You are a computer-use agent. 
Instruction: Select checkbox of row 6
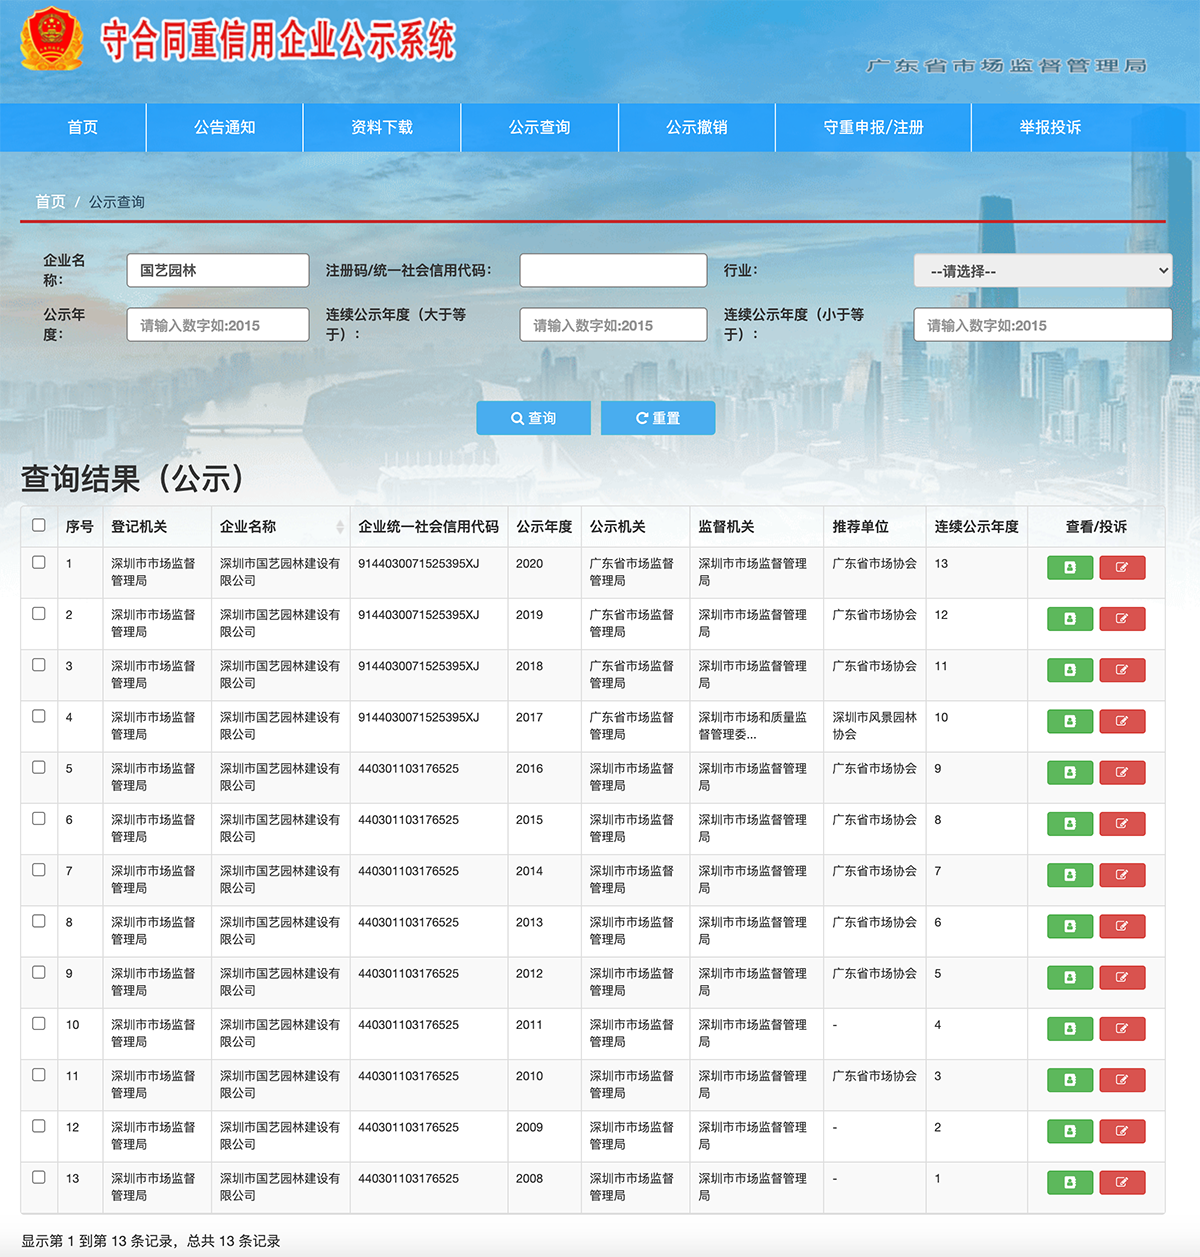[38, 818]
